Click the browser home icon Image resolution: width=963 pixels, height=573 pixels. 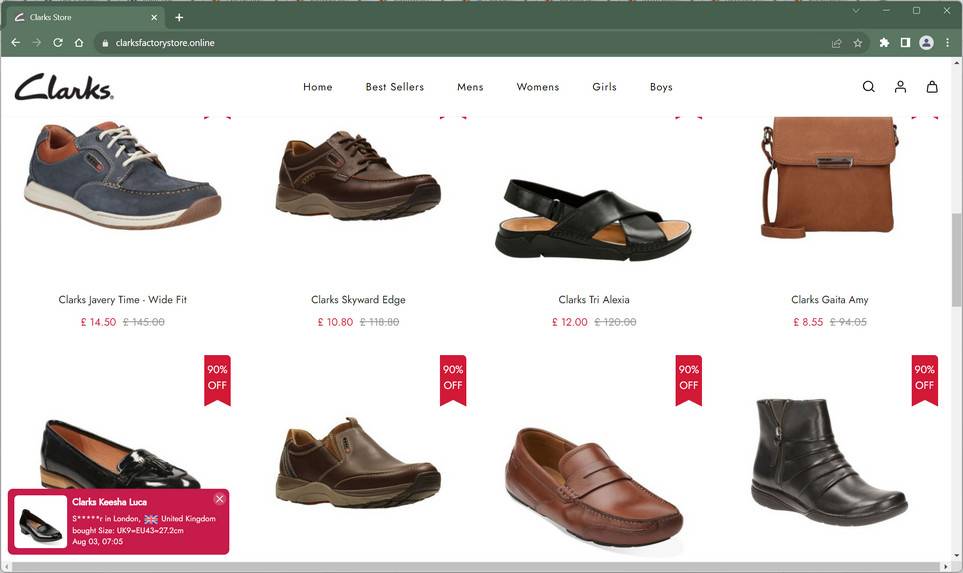(79, 42)
